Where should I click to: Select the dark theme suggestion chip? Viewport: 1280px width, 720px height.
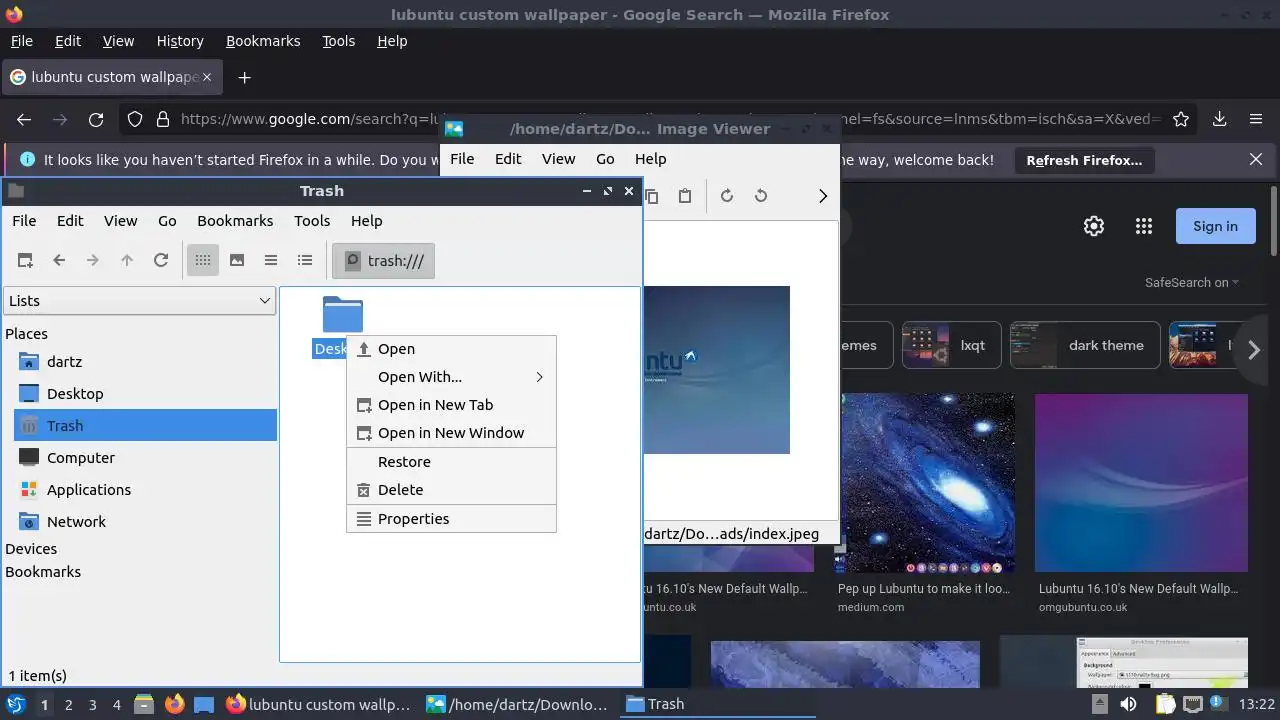click(x=1085, y=346)
